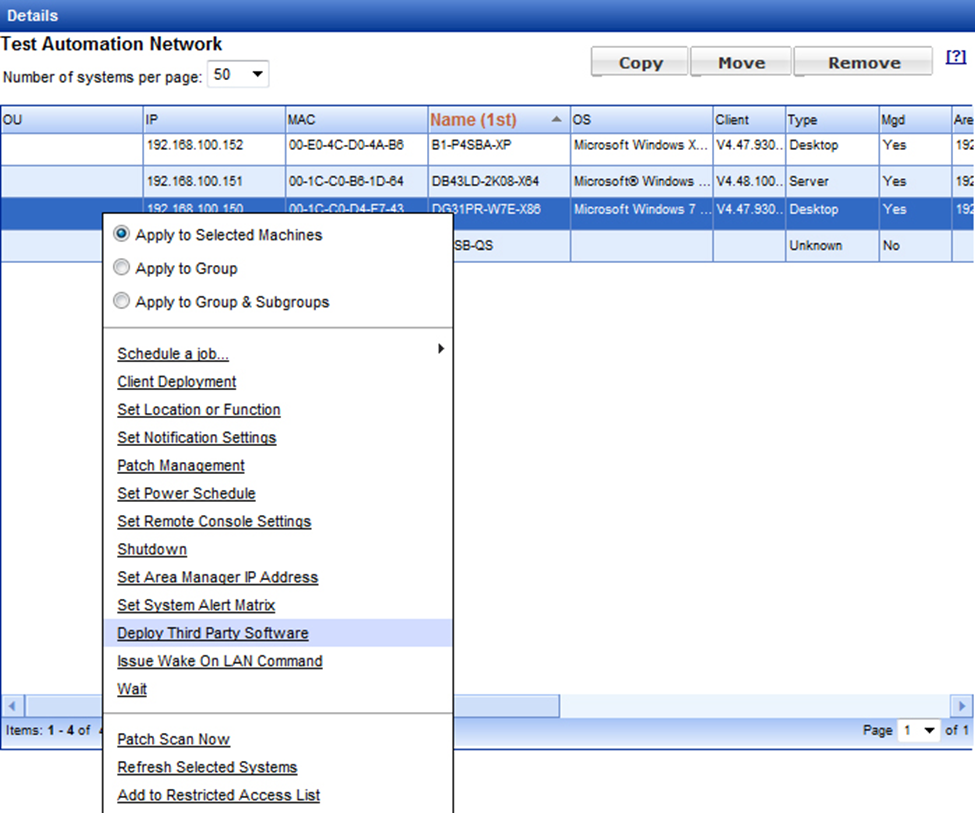Viewport: 975px width, 813px height.
Task: Click Issue Wake On LAN Command
Action: point(220,661)
